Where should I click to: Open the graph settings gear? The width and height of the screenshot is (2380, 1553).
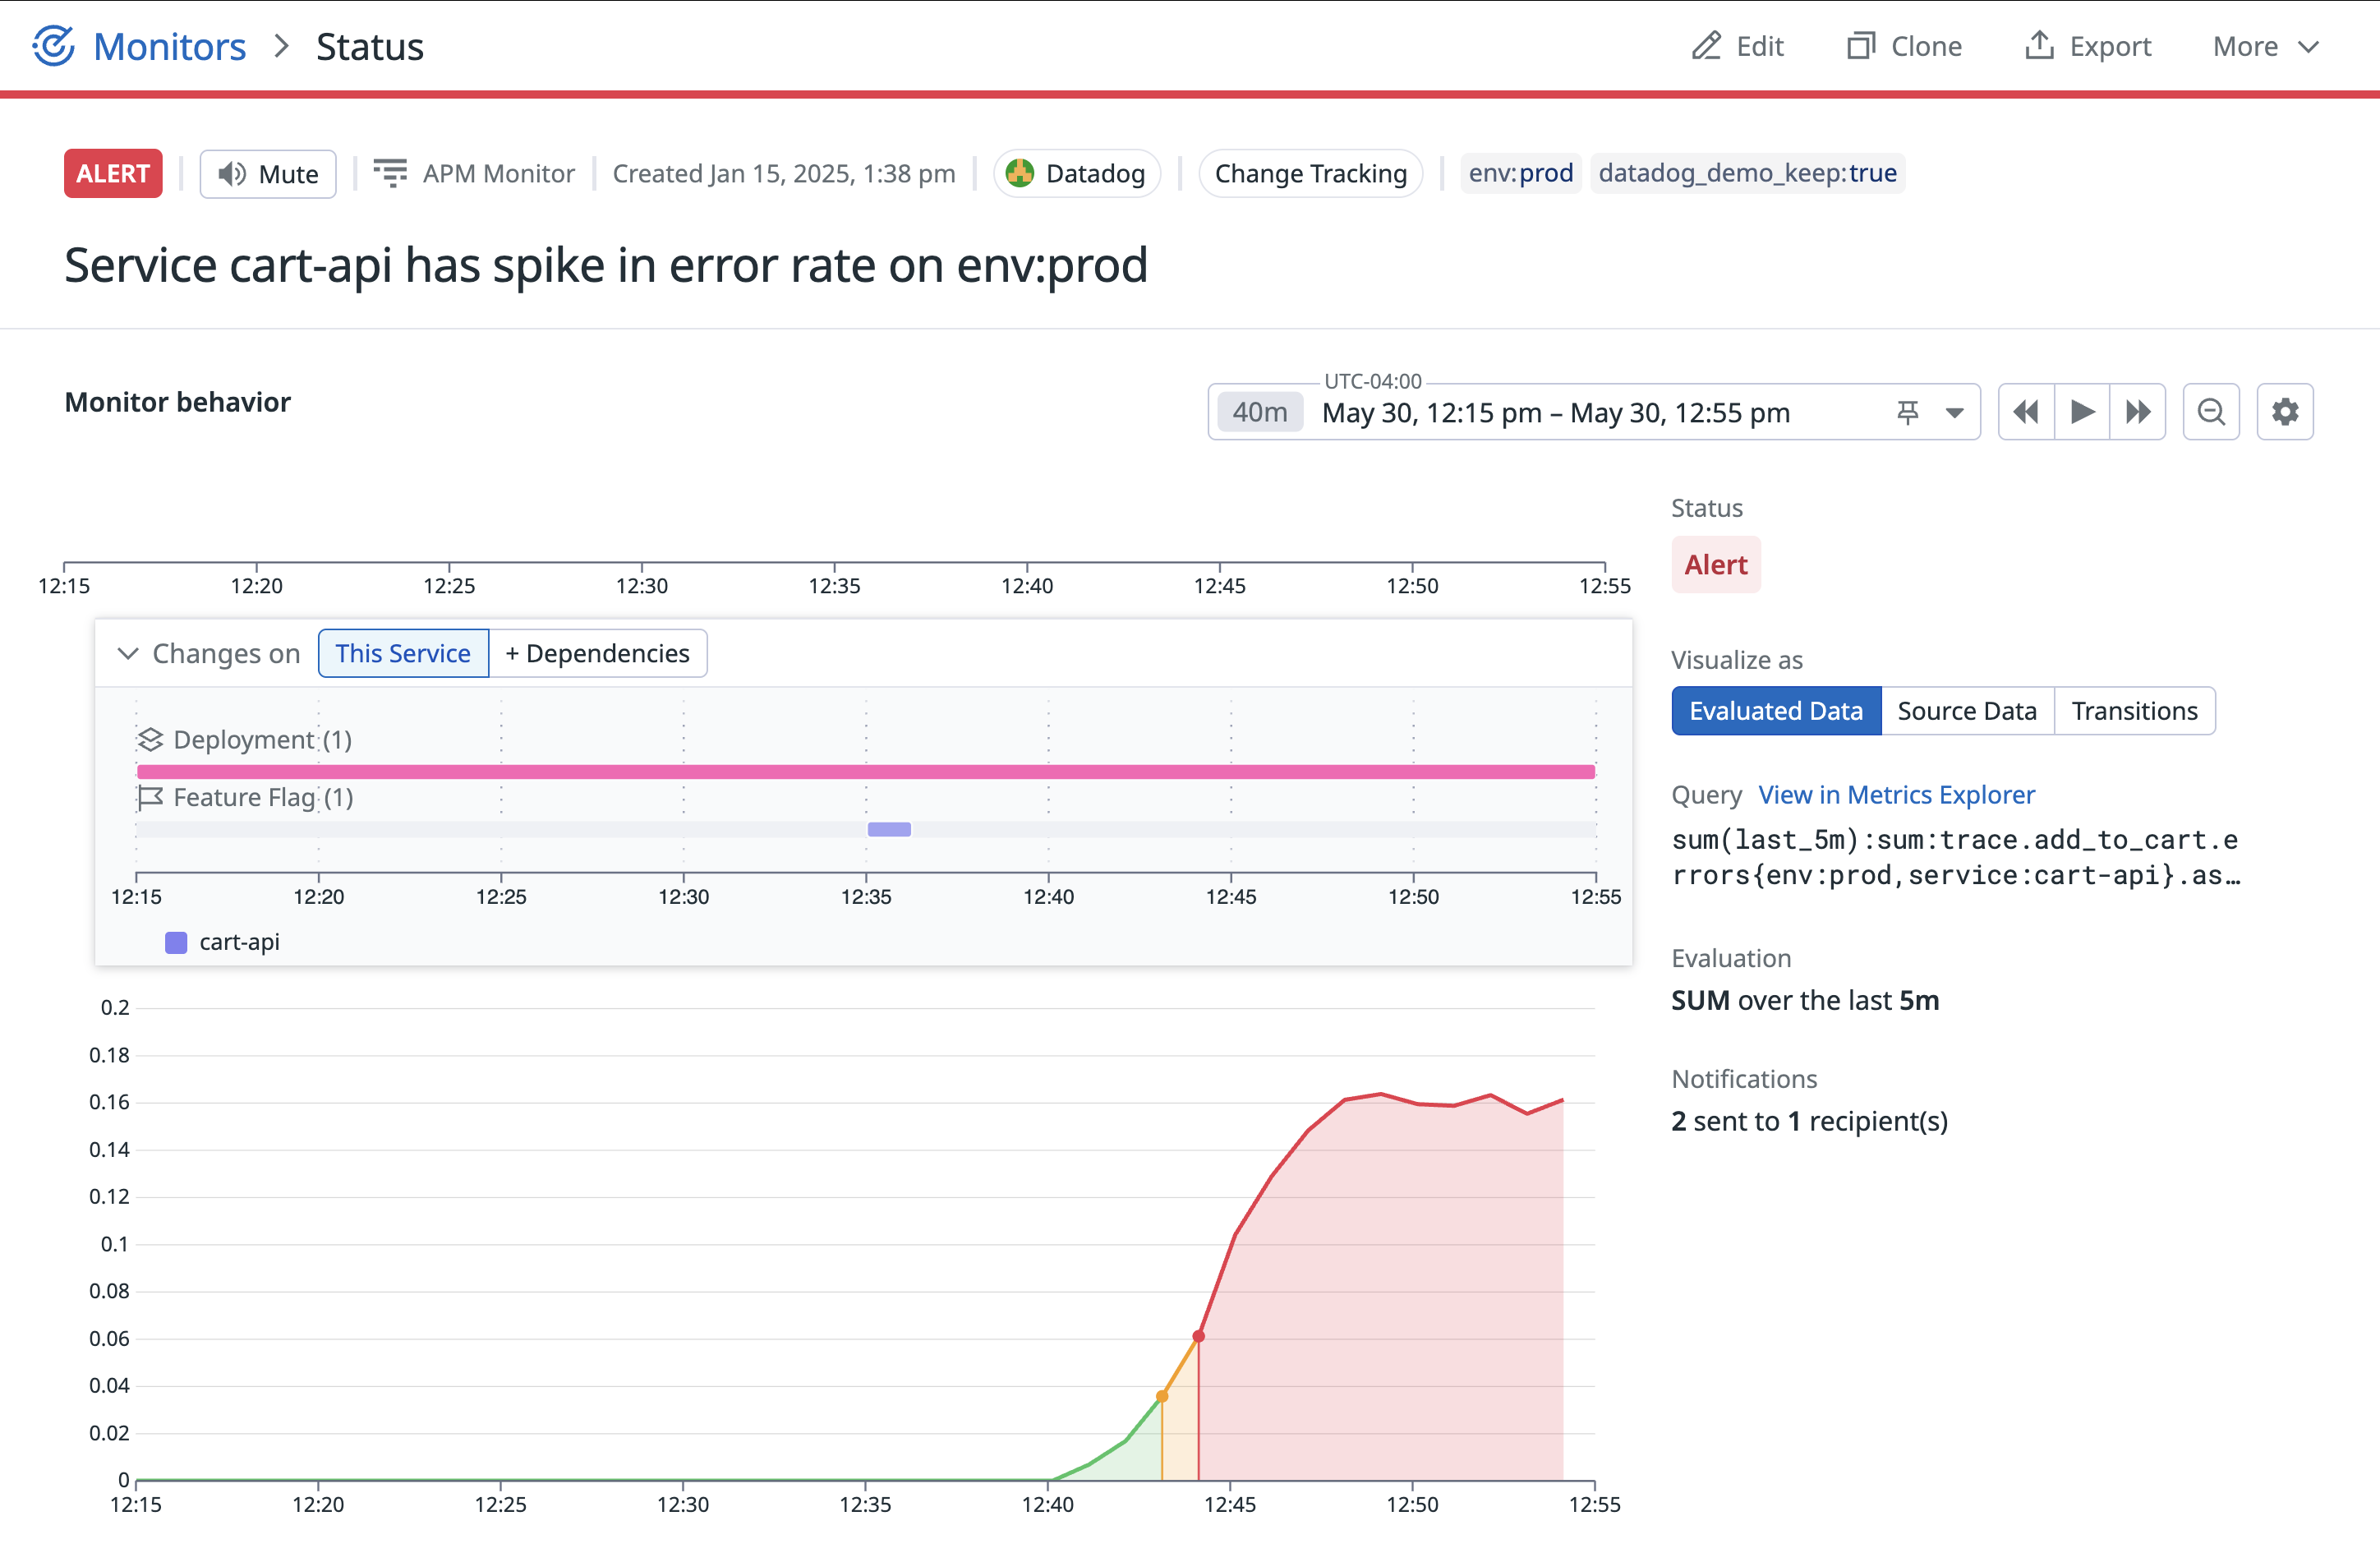[x=2285, y=412]
